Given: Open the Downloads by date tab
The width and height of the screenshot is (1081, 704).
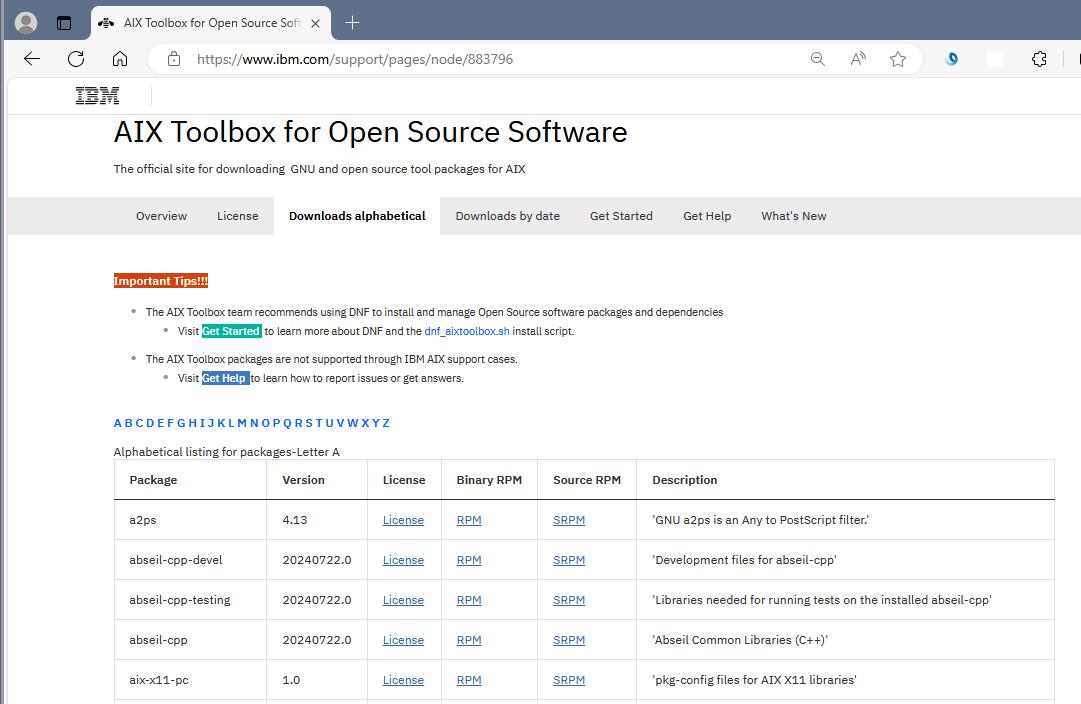Looking at the screenshot, I should [507, 216].
